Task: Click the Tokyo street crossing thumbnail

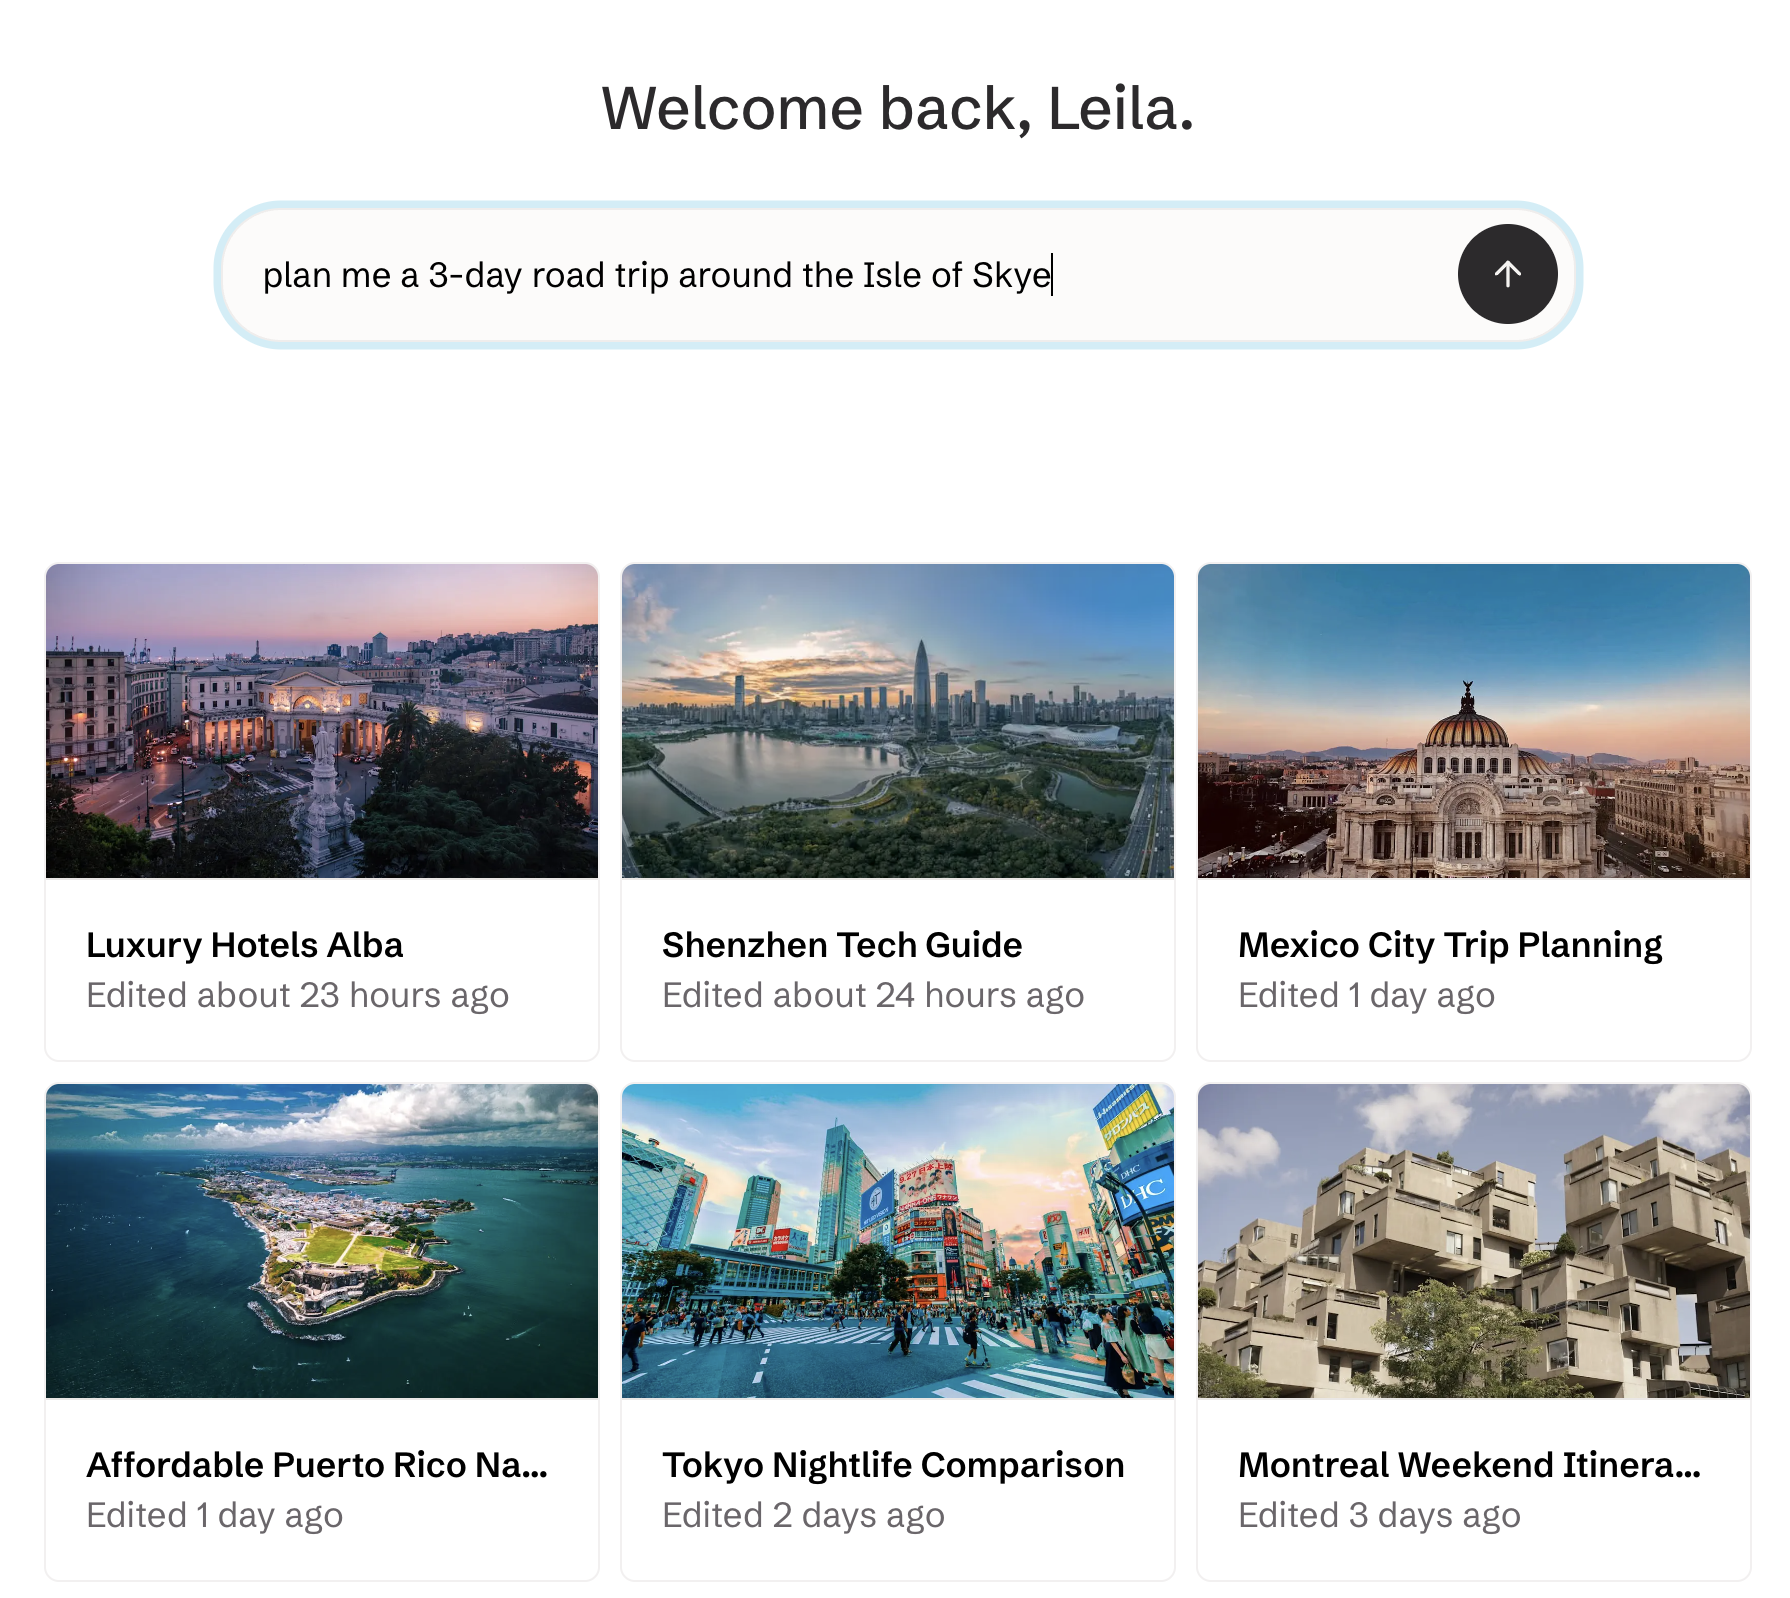Action: pyautogui.click(x=898, y=1241)
